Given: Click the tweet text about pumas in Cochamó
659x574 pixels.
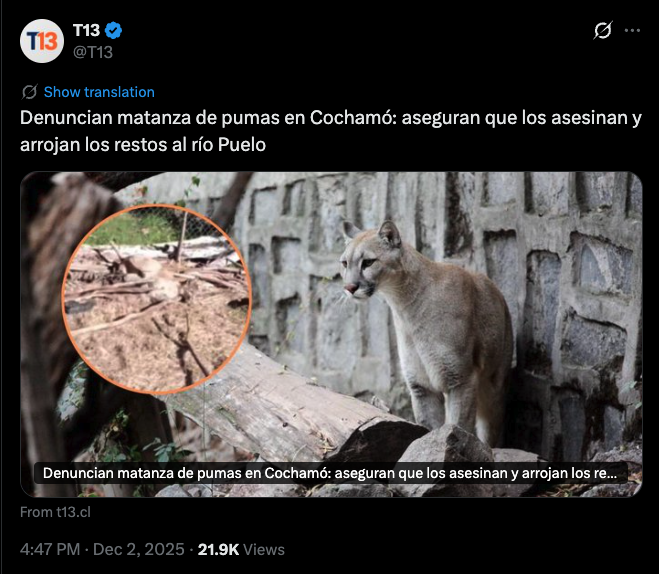Looking at the screenshot, I should click(x=331, y=131).
